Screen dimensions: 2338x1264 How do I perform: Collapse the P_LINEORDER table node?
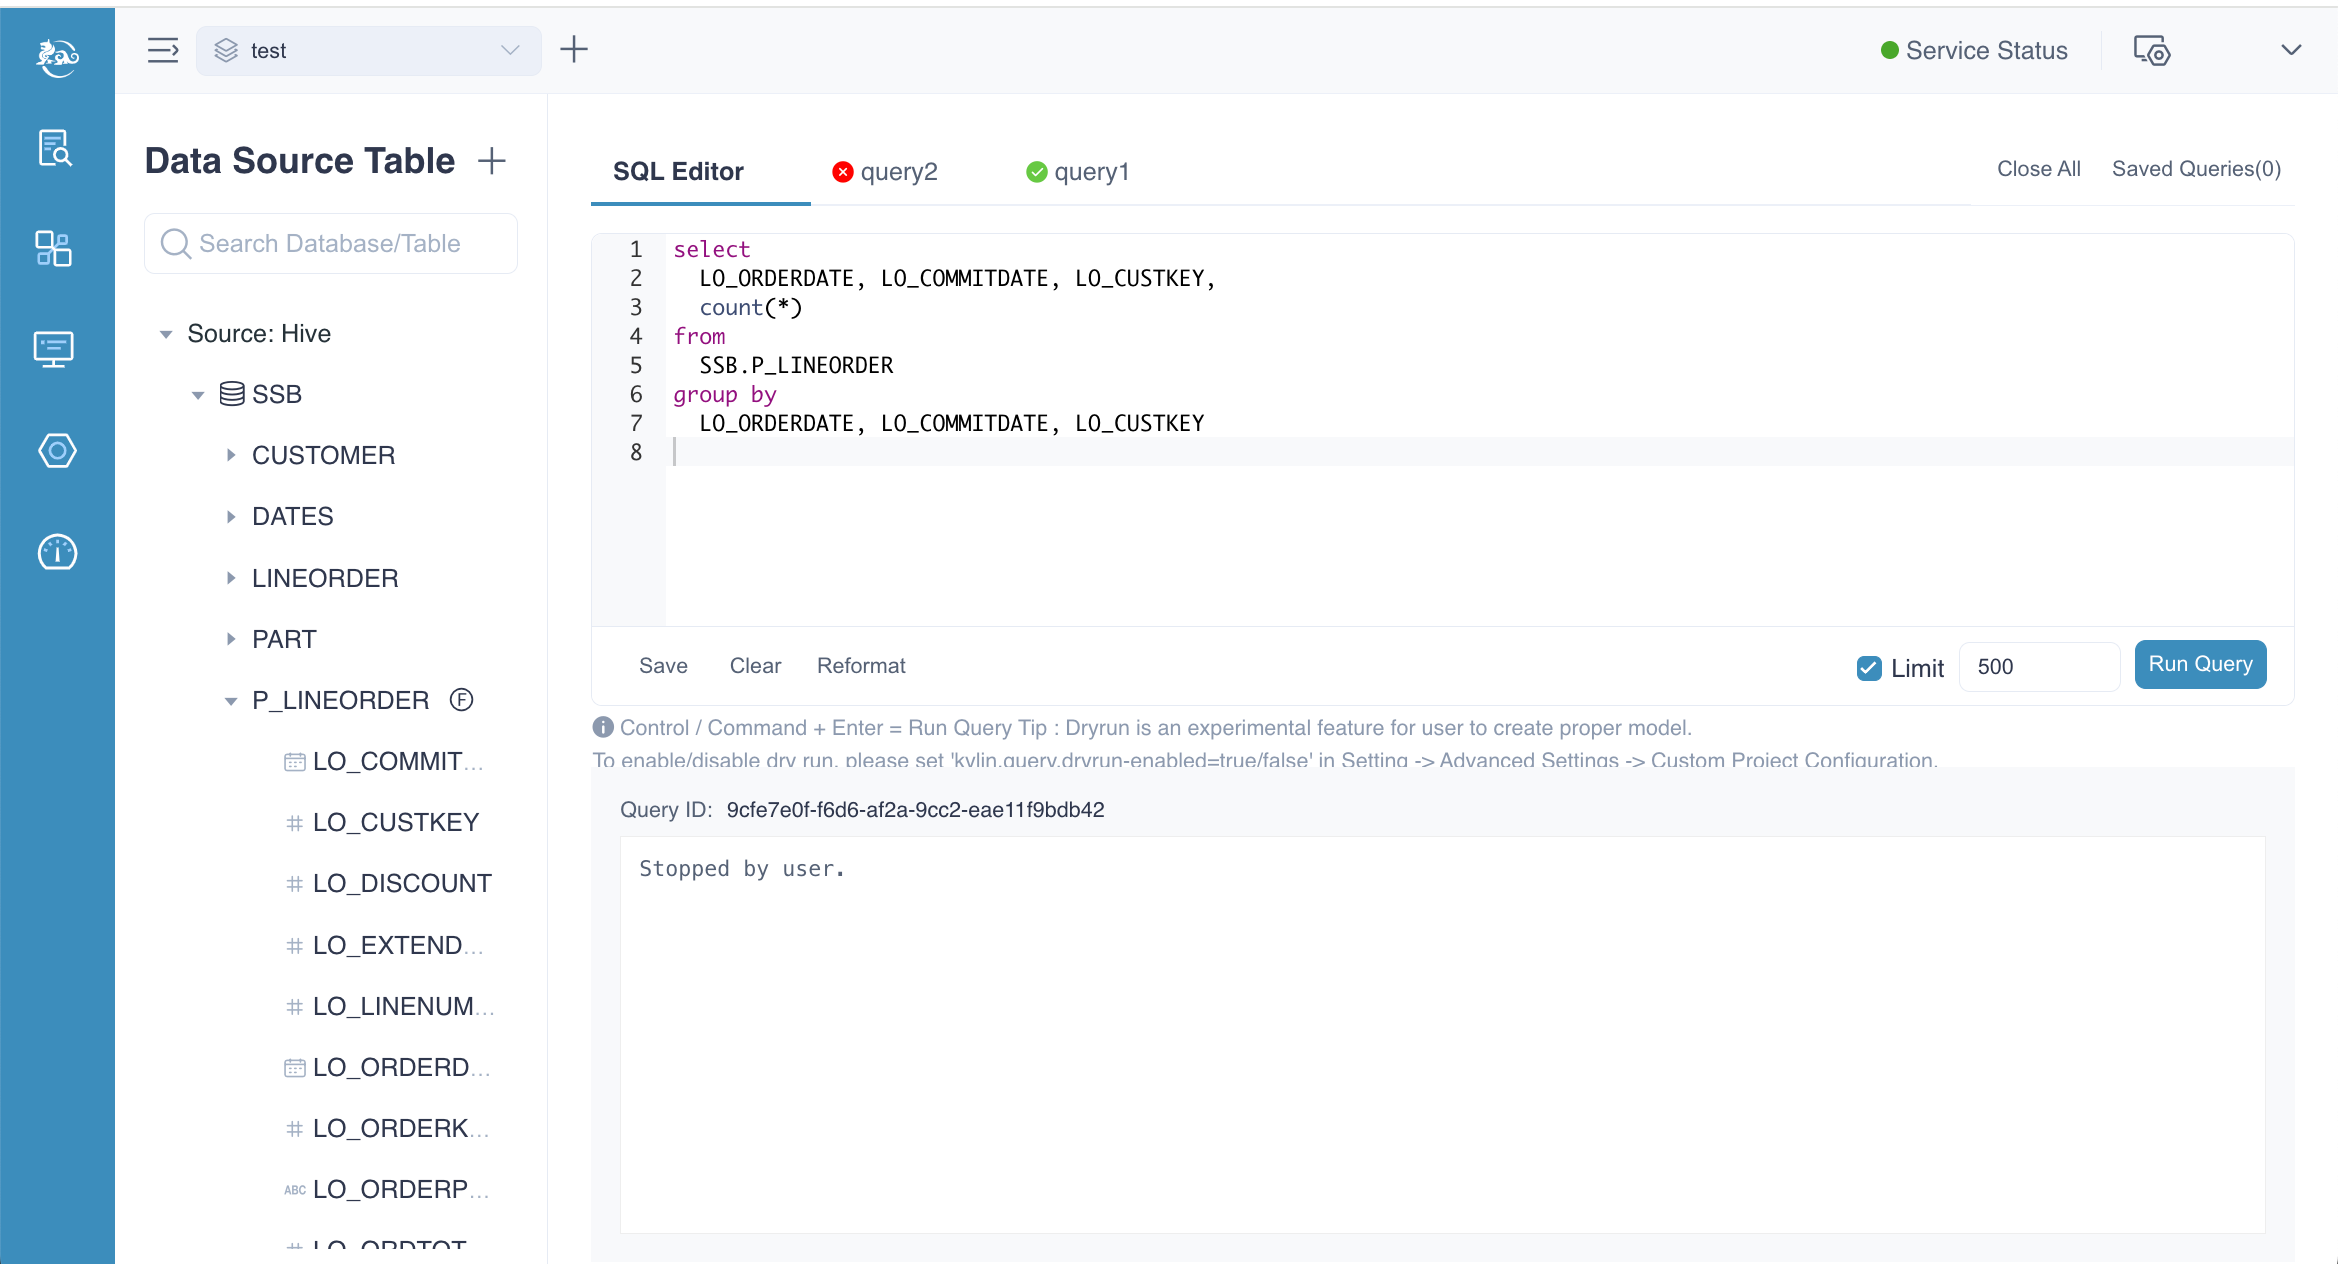231,701
